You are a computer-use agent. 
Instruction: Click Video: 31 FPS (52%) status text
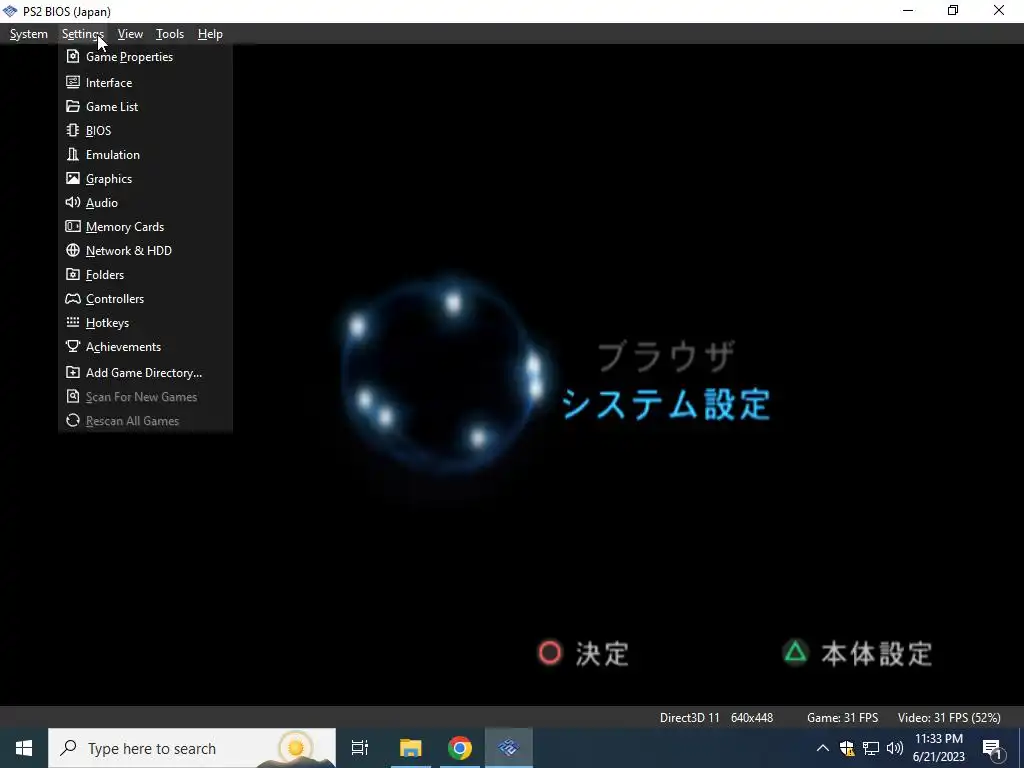949,718
